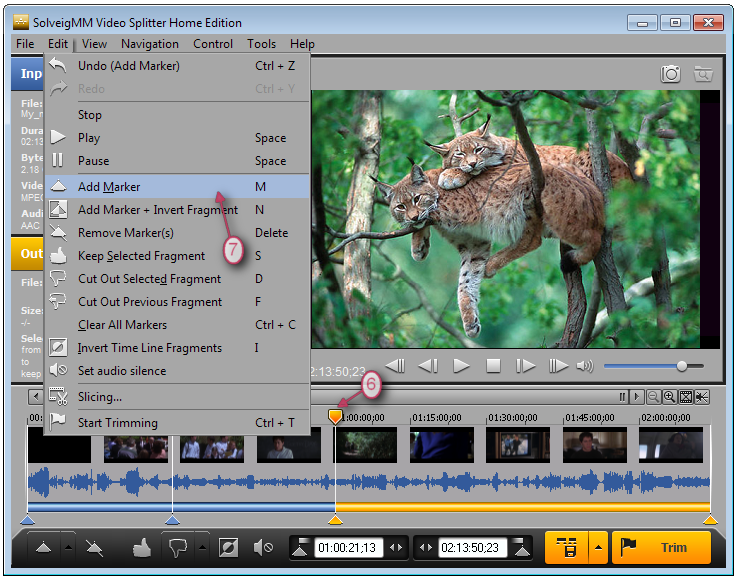The height and width of the screenshot is (579, 735).
Task: Fit timeline to window icon
Action: tap(686, 397)
